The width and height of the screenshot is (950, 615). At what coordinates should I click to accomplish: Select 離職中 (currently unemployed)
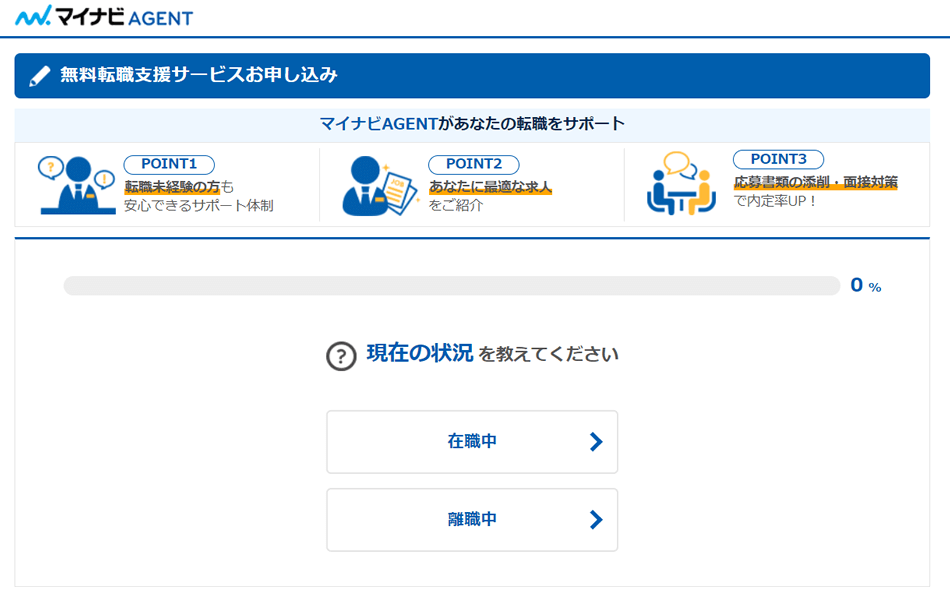[472, 520]
